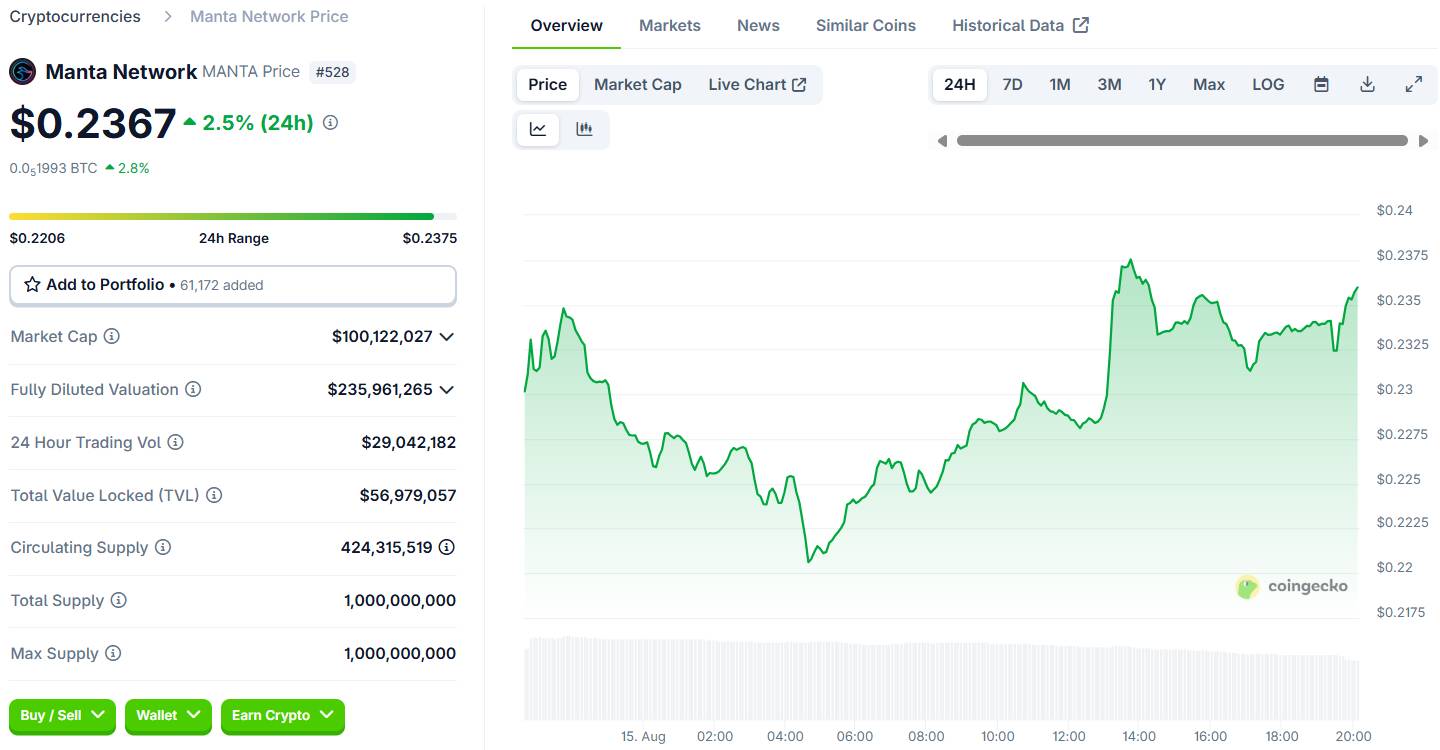
Task: Click the Manta Network Price breadcrumb text
Action: (269, 16)
